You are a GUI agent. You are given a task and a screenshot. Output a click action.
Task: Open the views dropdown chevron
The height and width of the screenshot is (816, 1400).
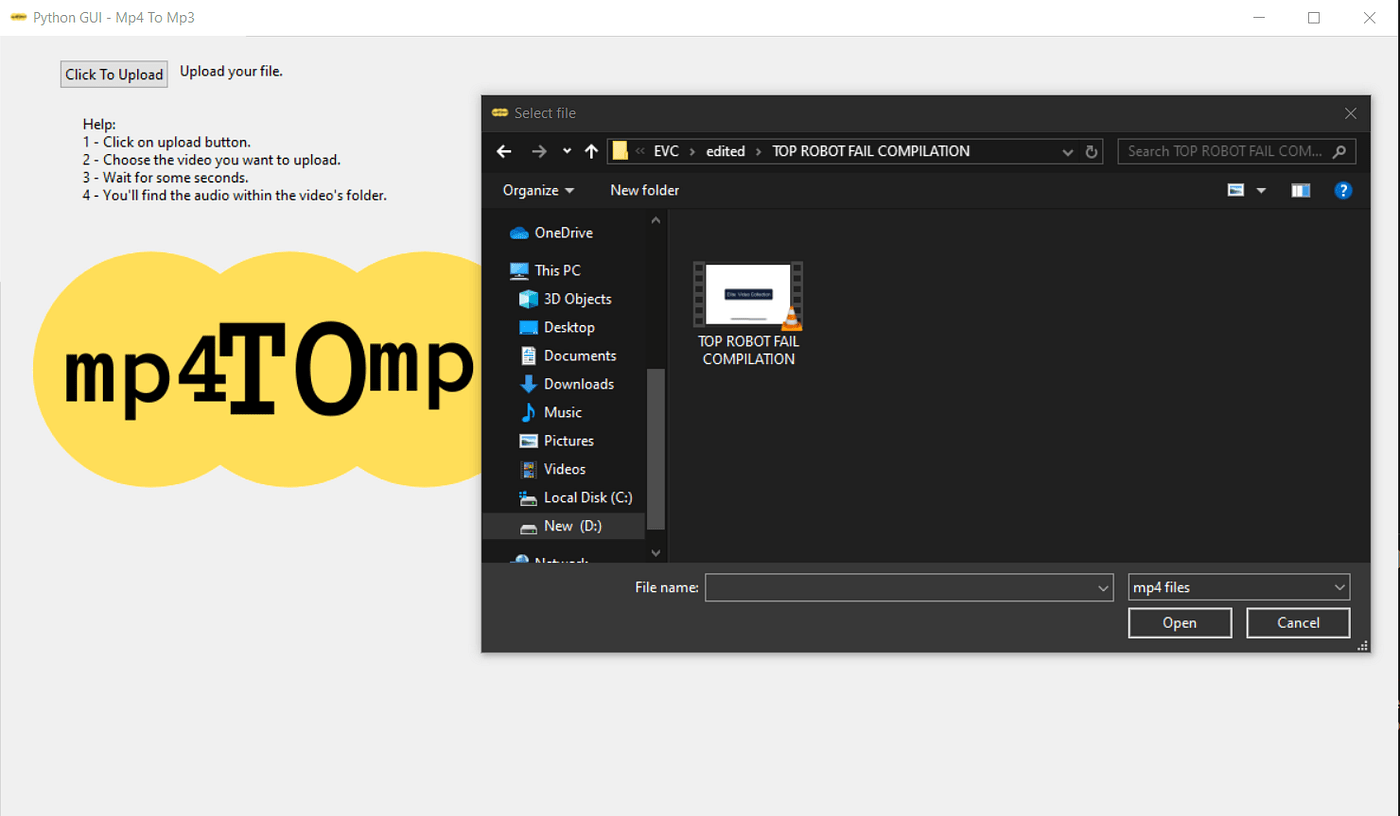(x=1260, y=189)
